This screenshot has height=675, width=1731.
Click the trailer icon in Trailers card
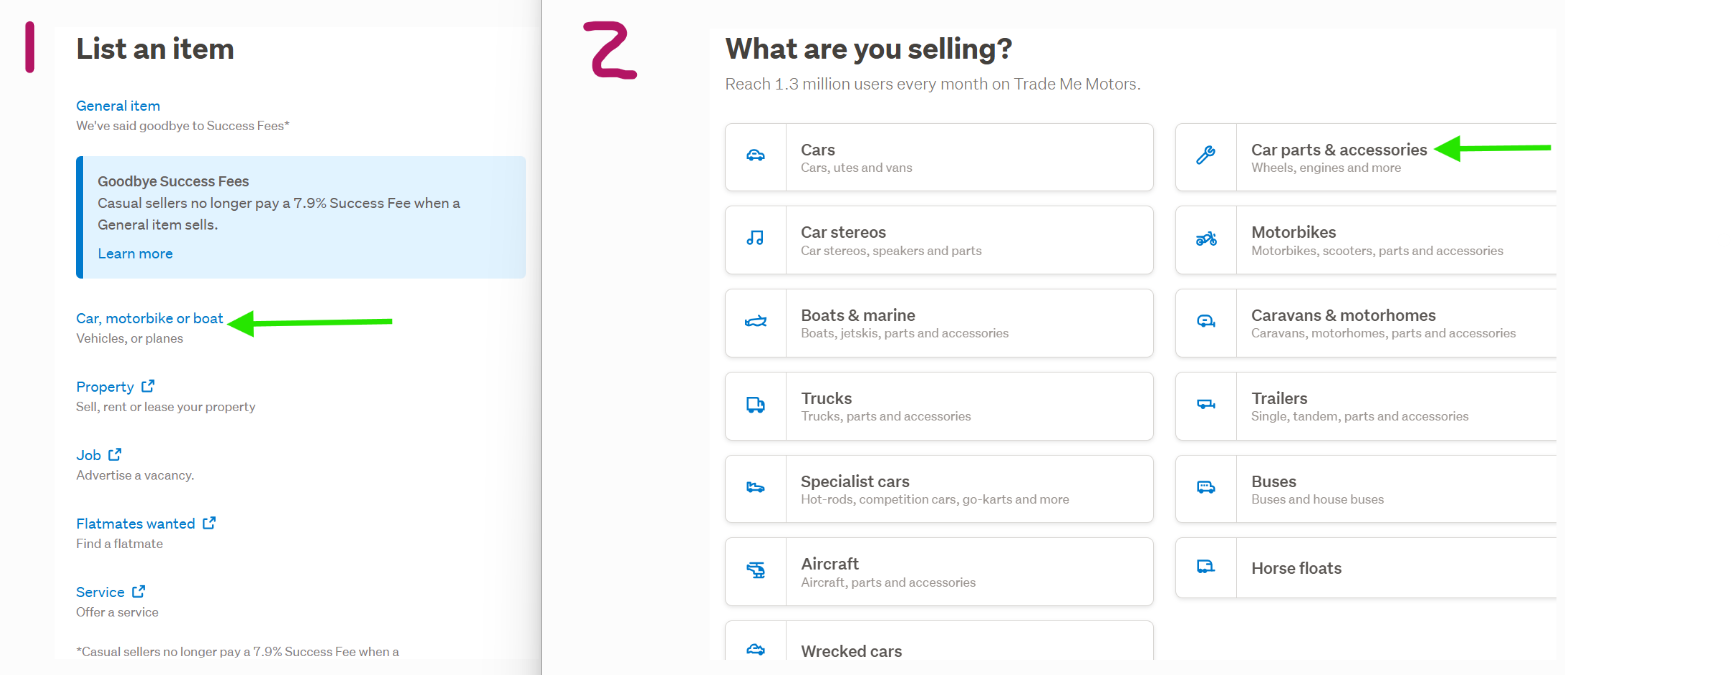1206,404
